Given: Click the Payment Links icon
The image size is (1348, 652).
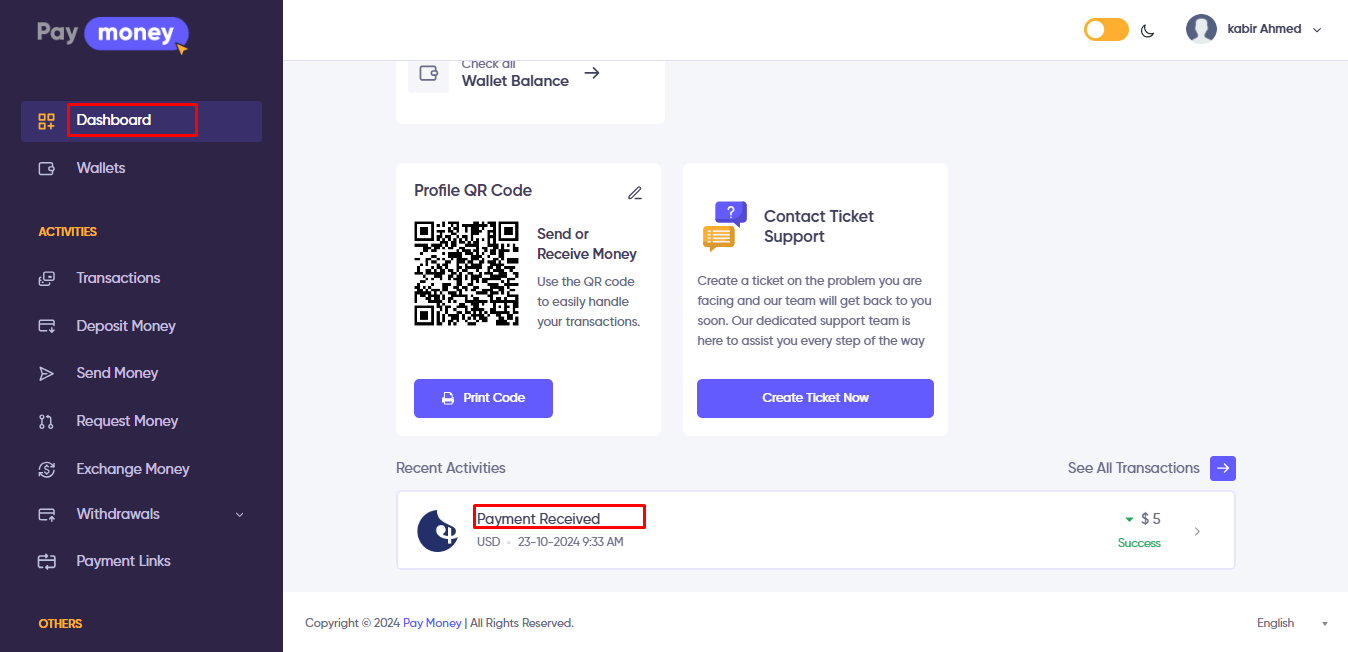Looking at the screenshot, I should 46,561.
